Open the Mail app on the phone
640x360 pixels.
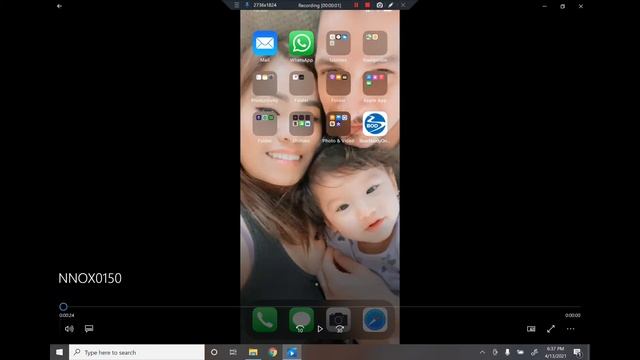pyautogui.click(x=265, y=43)
